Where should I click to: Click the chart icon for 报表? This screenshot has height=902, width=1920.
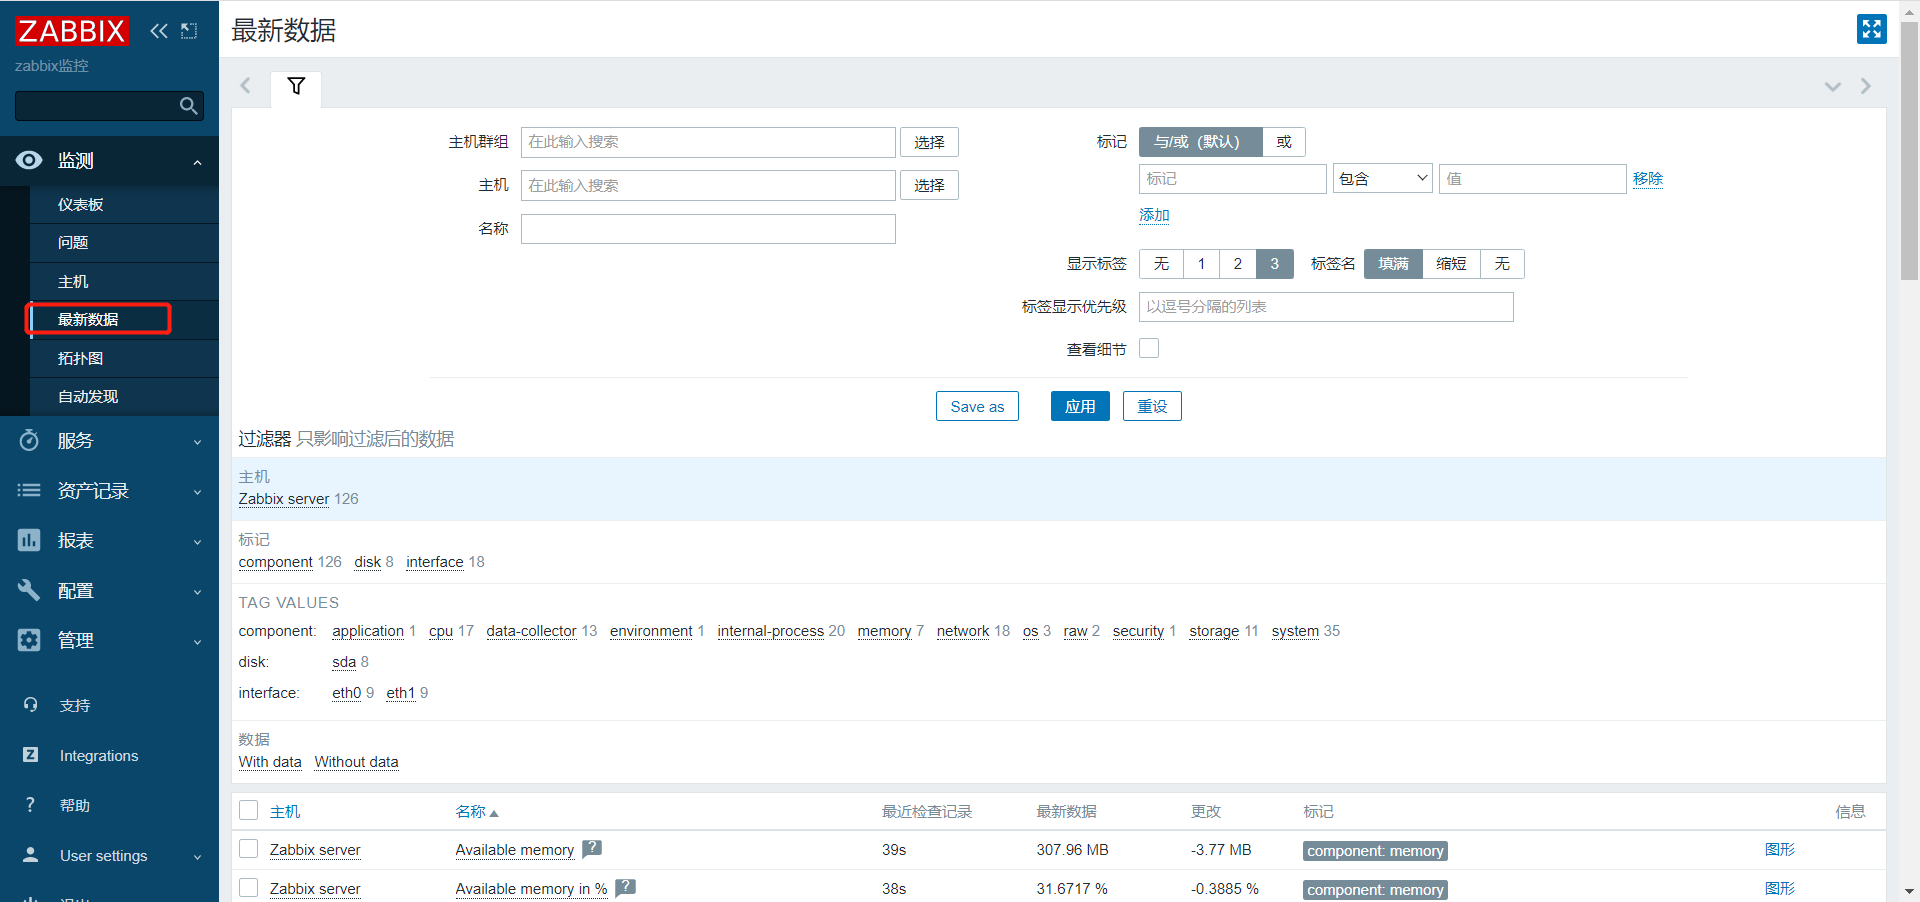pos(30,540)
